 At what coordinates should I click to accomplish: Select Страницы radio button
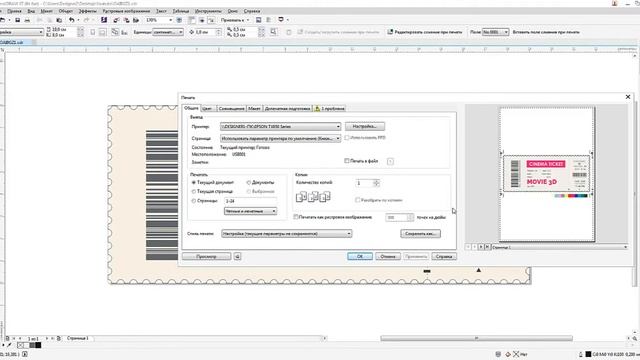(194, 201)
